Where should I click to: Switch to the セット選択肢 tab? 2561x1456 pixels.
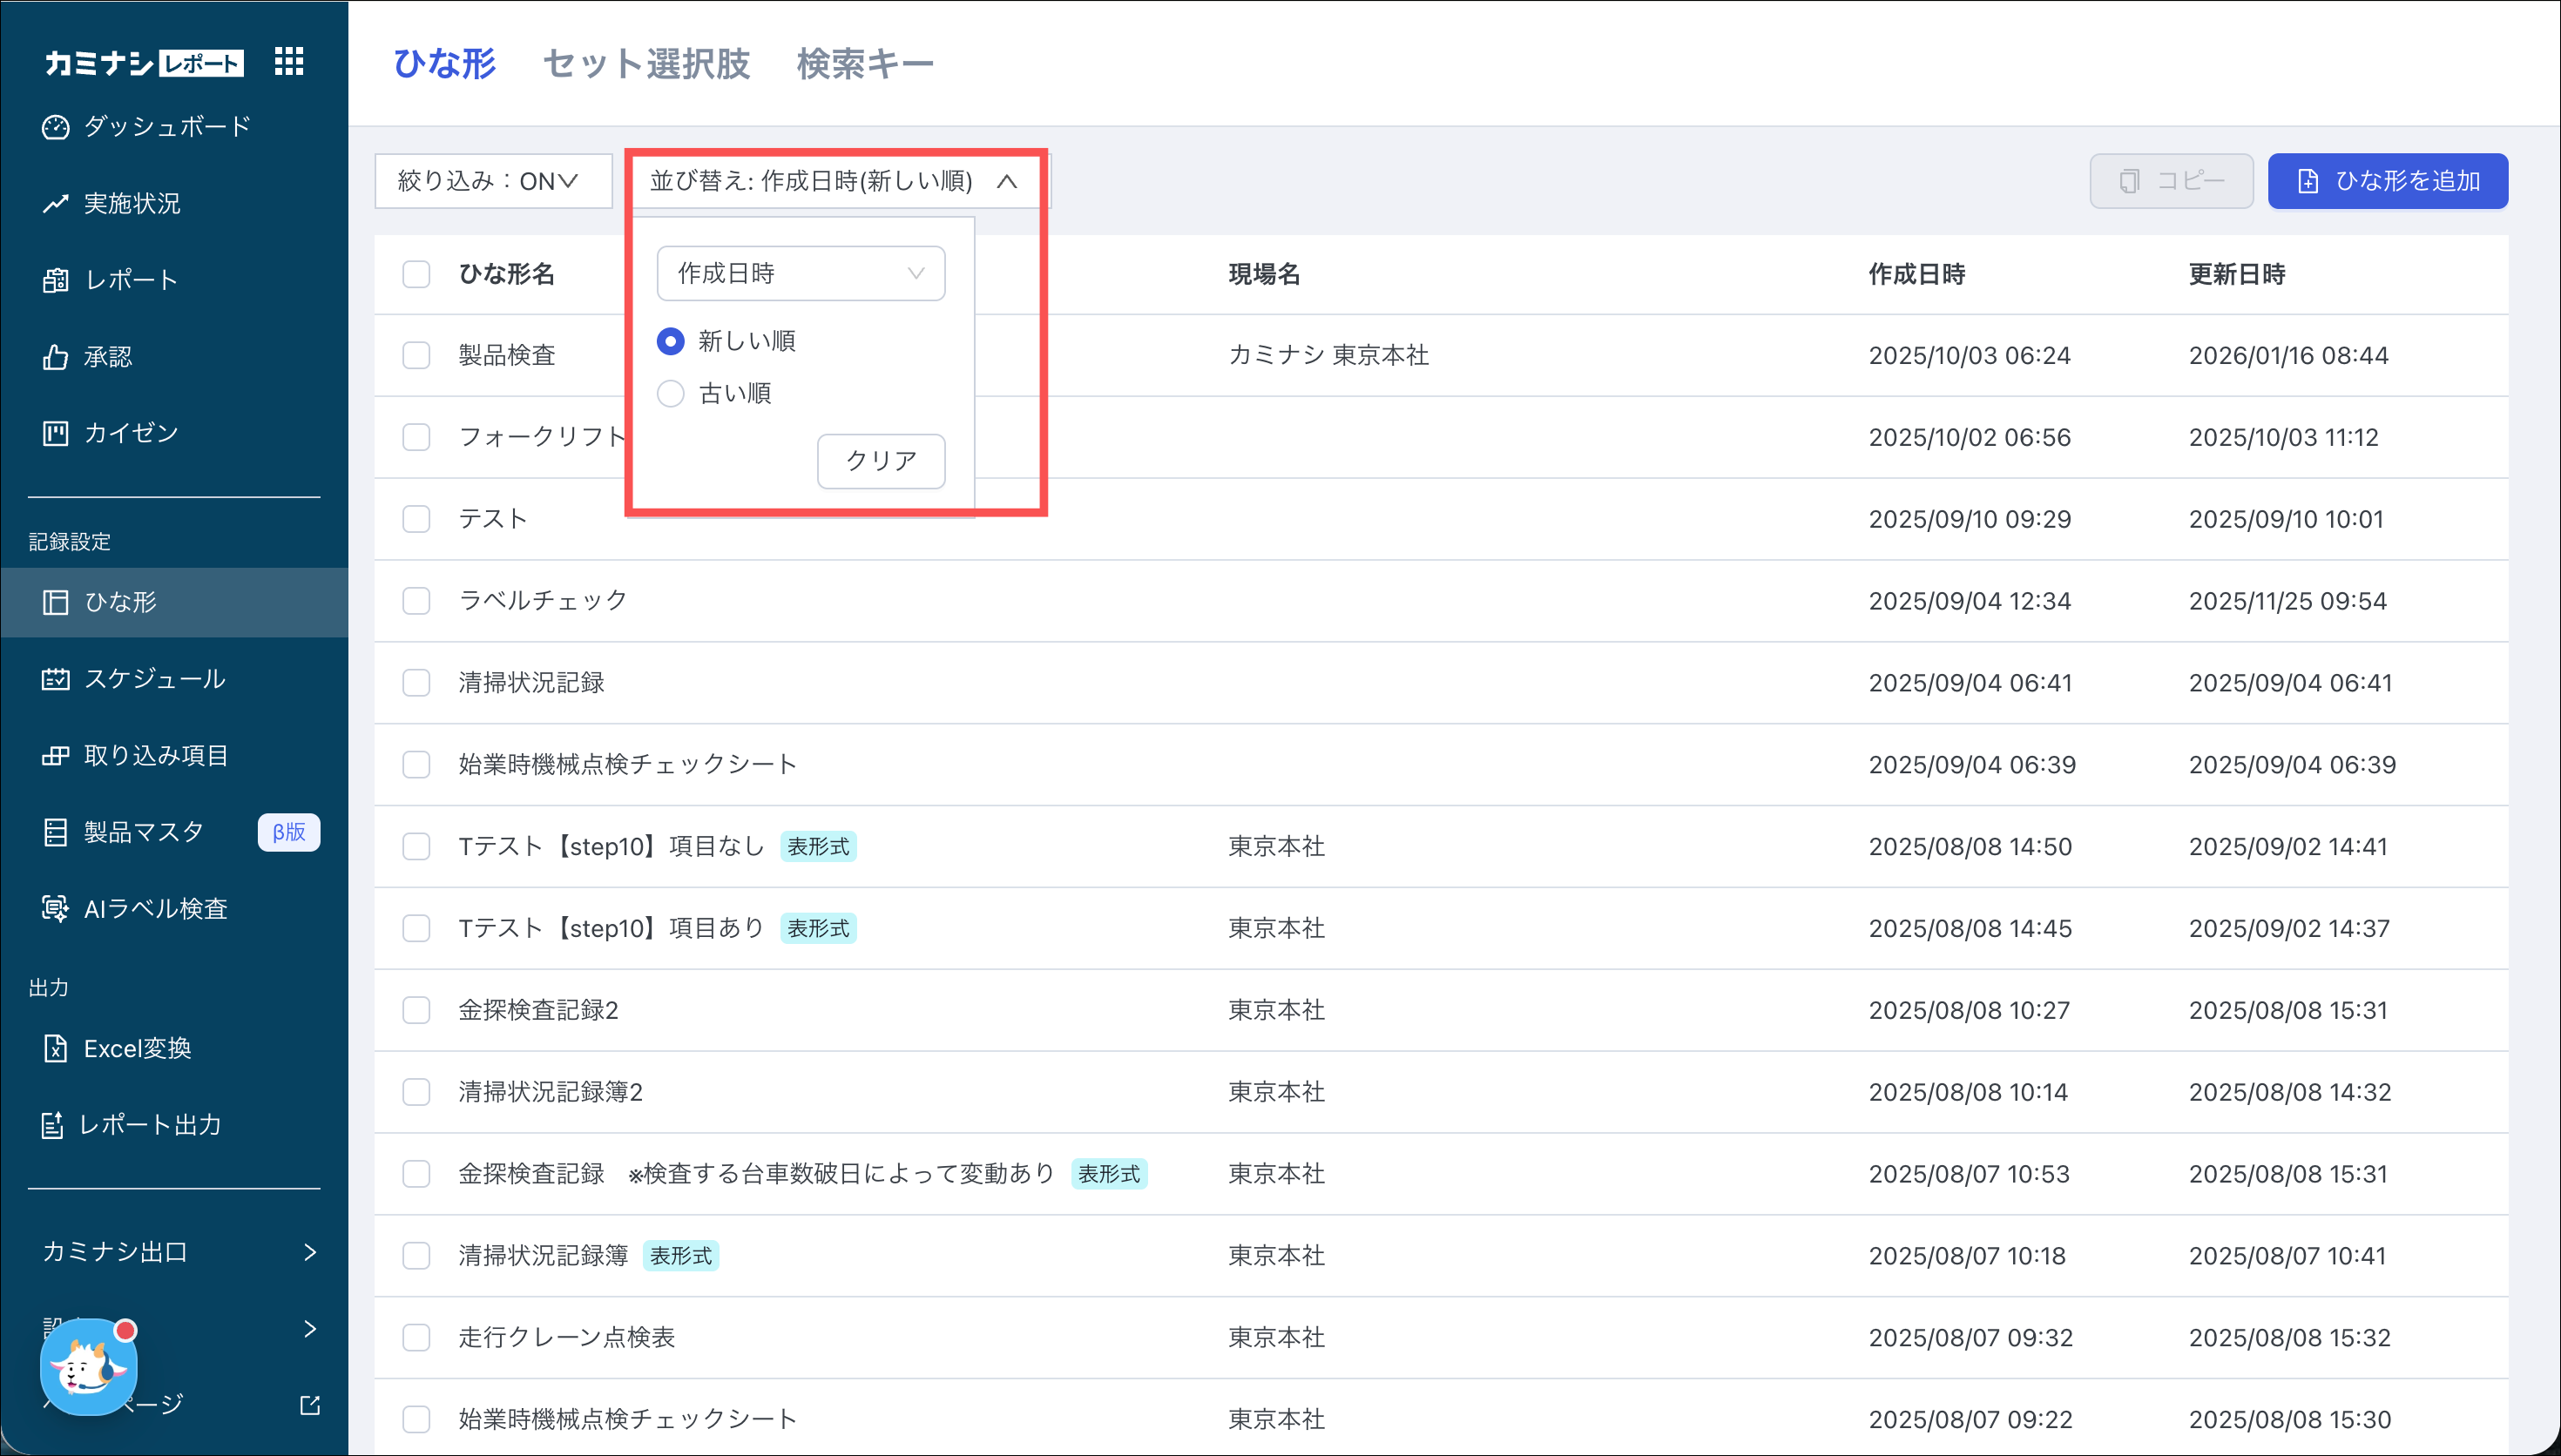pyautogui.click(x=646, y=64)
